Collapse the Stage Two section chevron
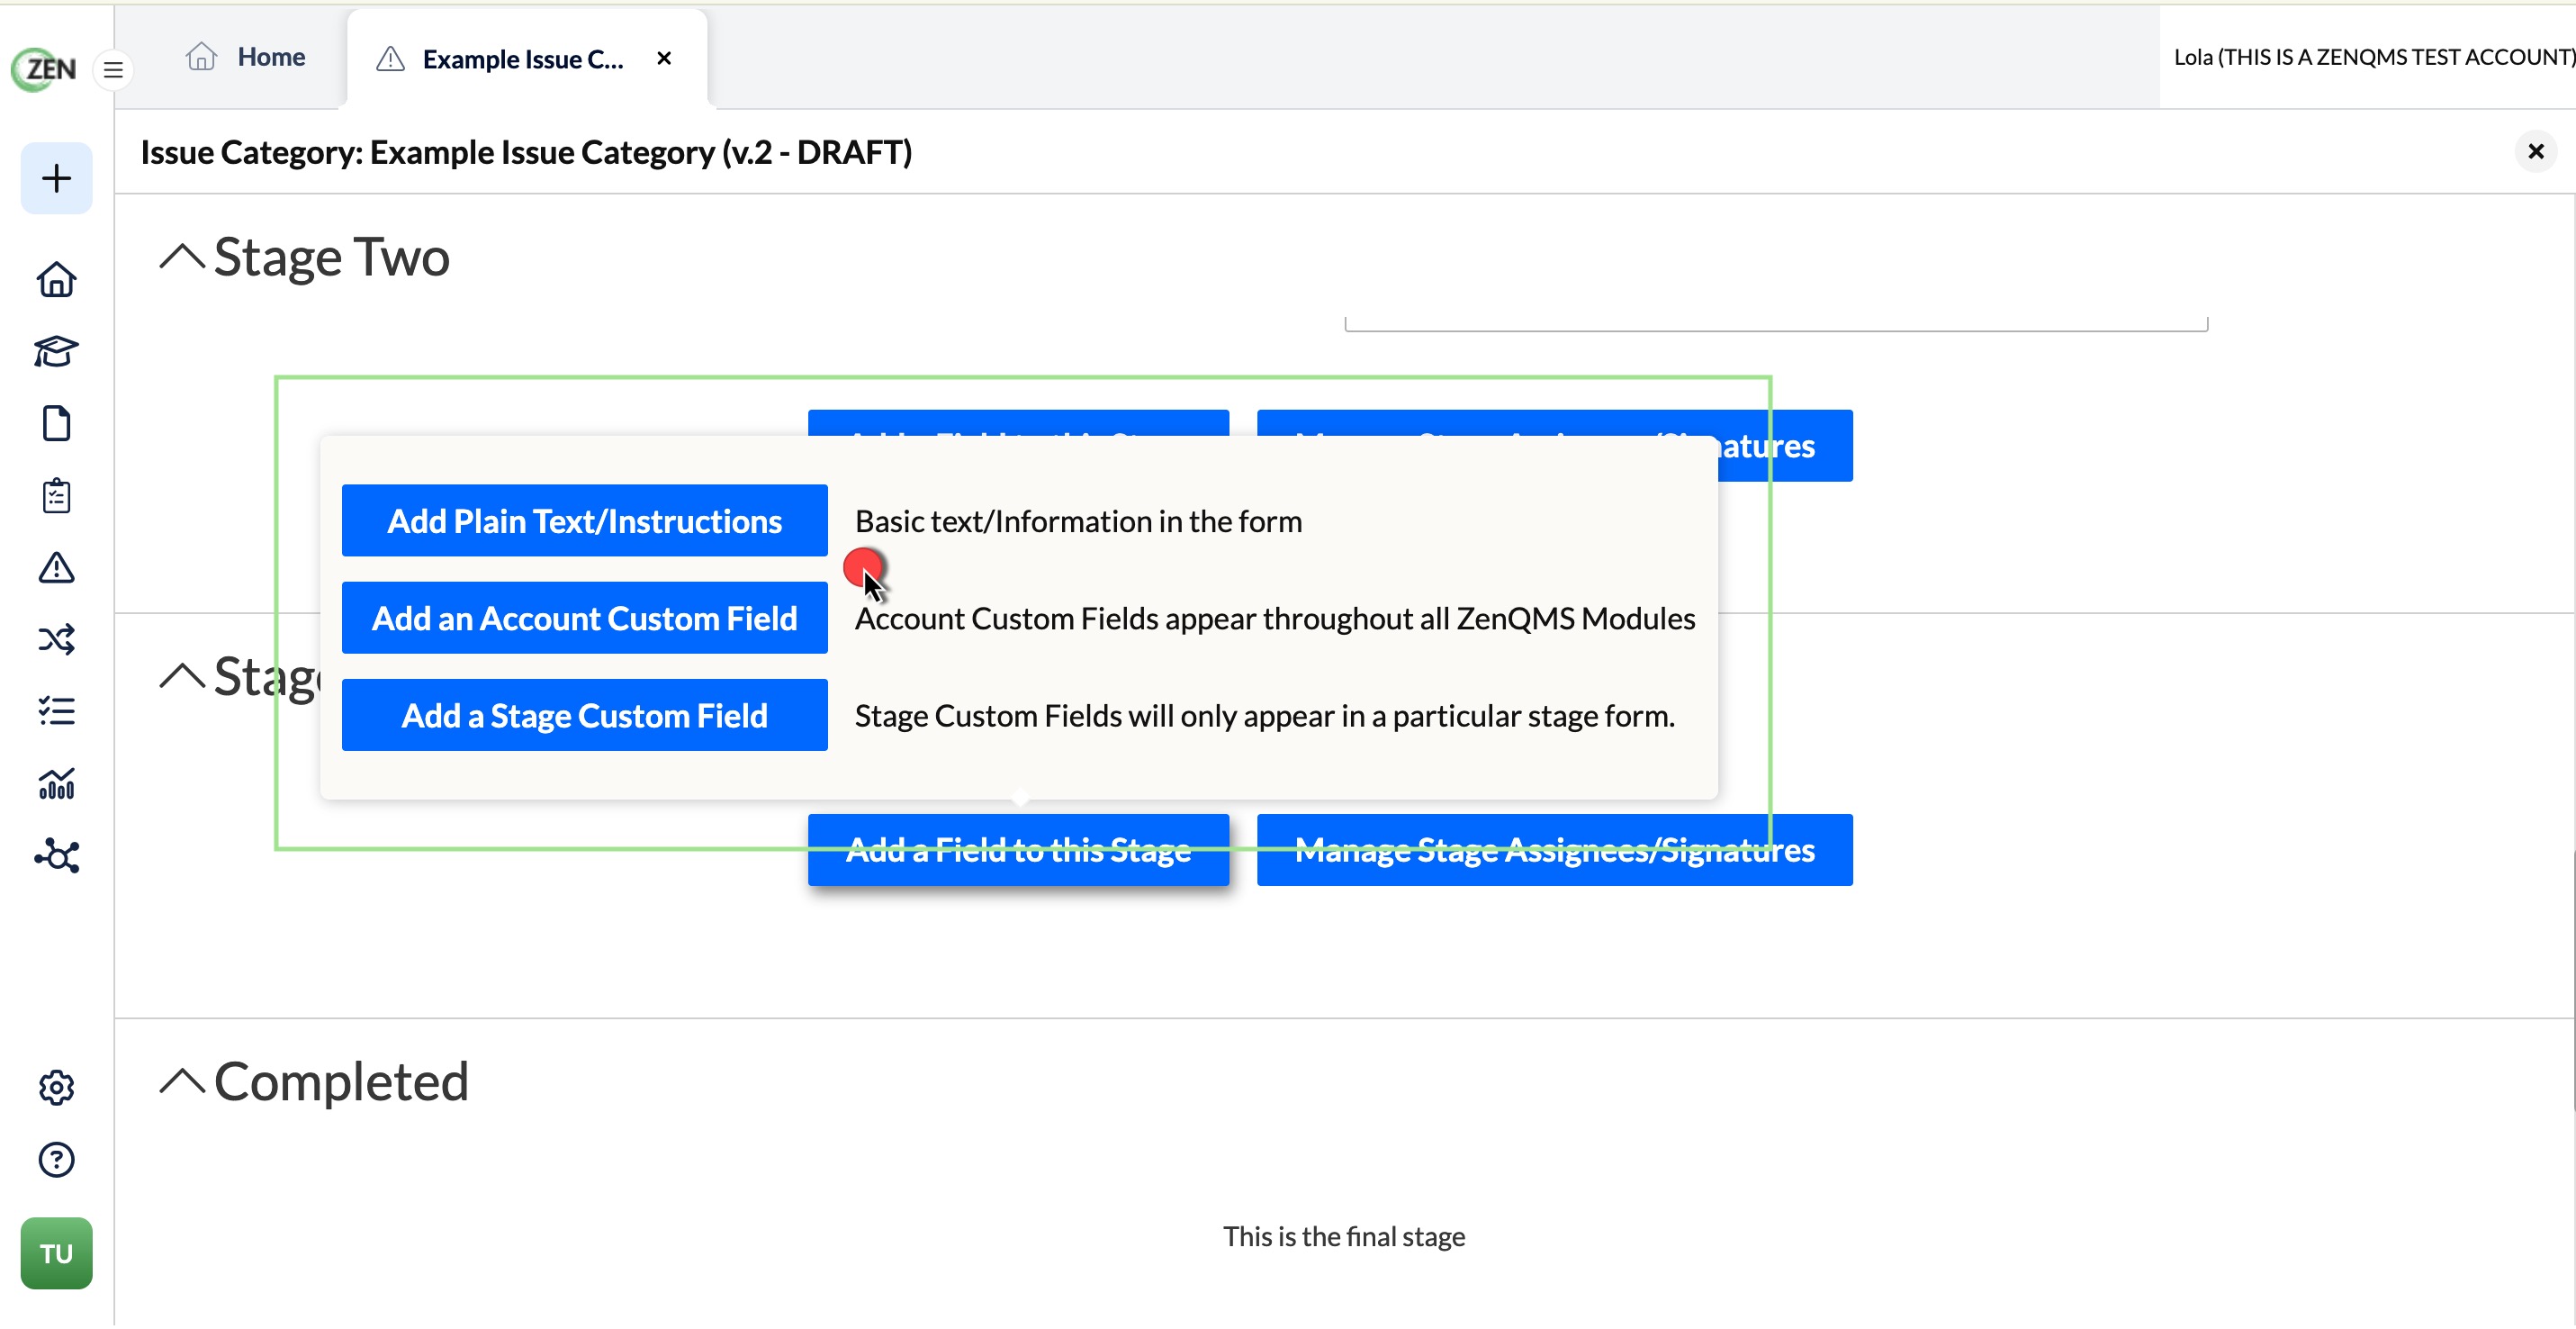This screenshot has width=2576, height=1329. pyautogui.click(x=182, y=257)
